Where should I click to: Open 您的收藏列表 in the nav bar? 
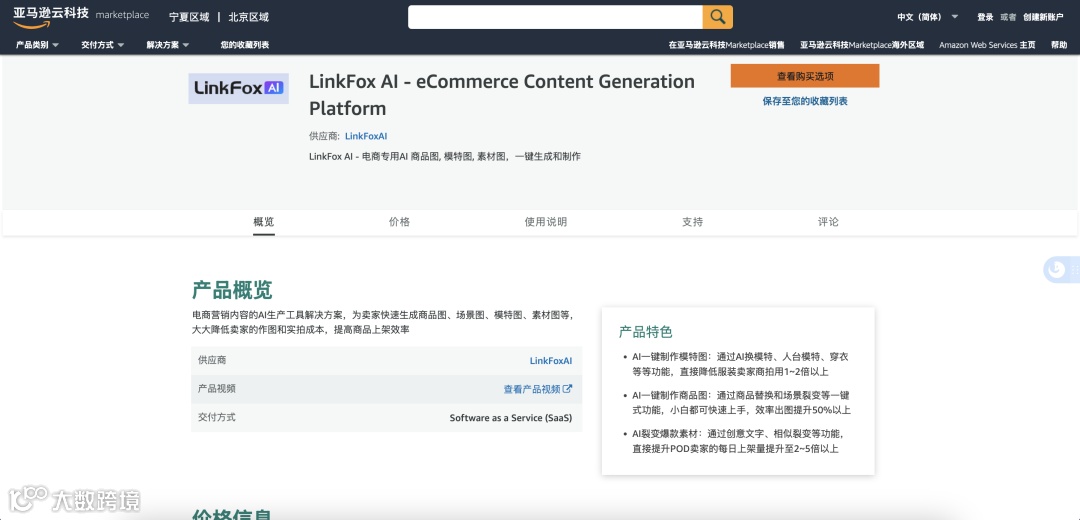point(245,45)
